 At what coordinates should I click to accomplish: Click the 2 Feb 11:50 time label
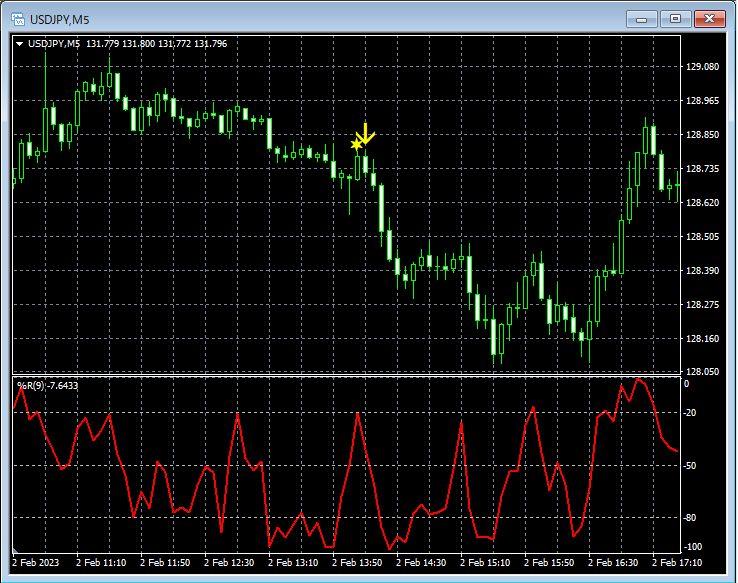point(165,563)
